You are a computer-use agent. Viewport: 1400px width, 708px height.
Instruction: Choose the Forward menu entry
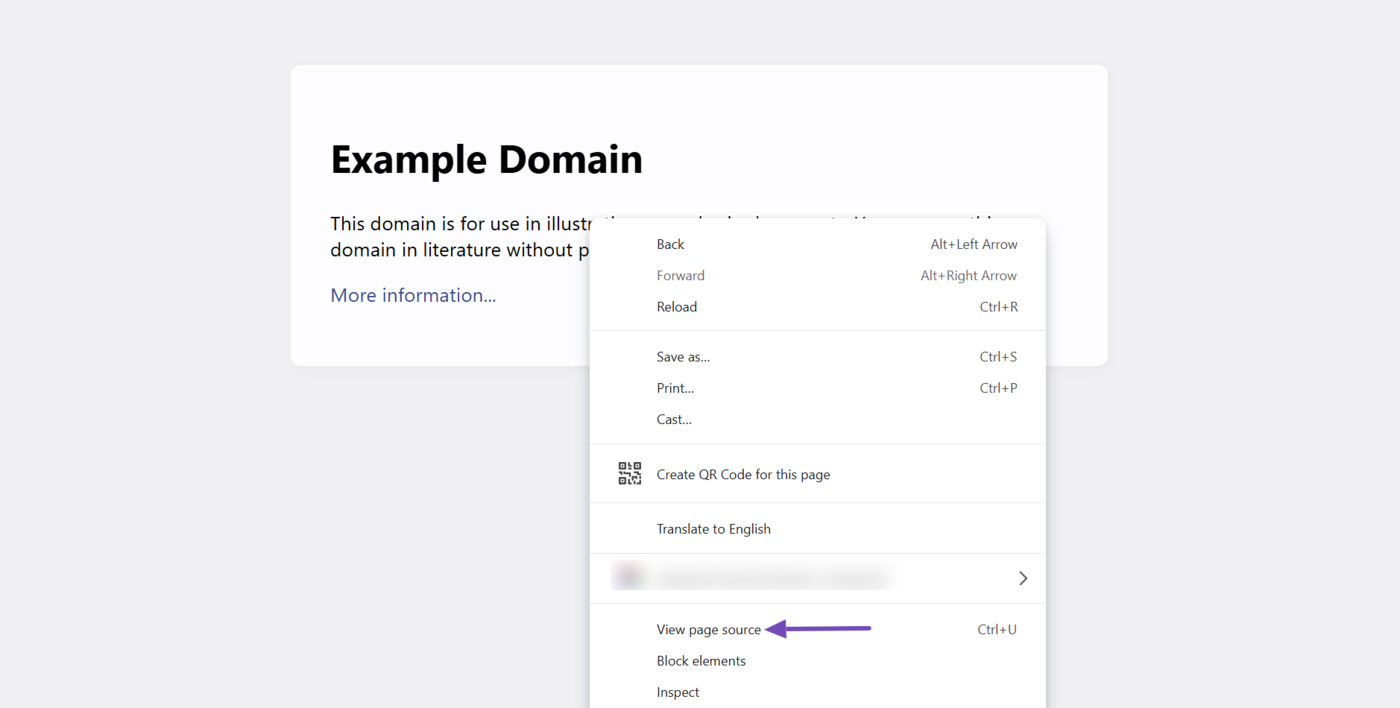click(680, 276)
